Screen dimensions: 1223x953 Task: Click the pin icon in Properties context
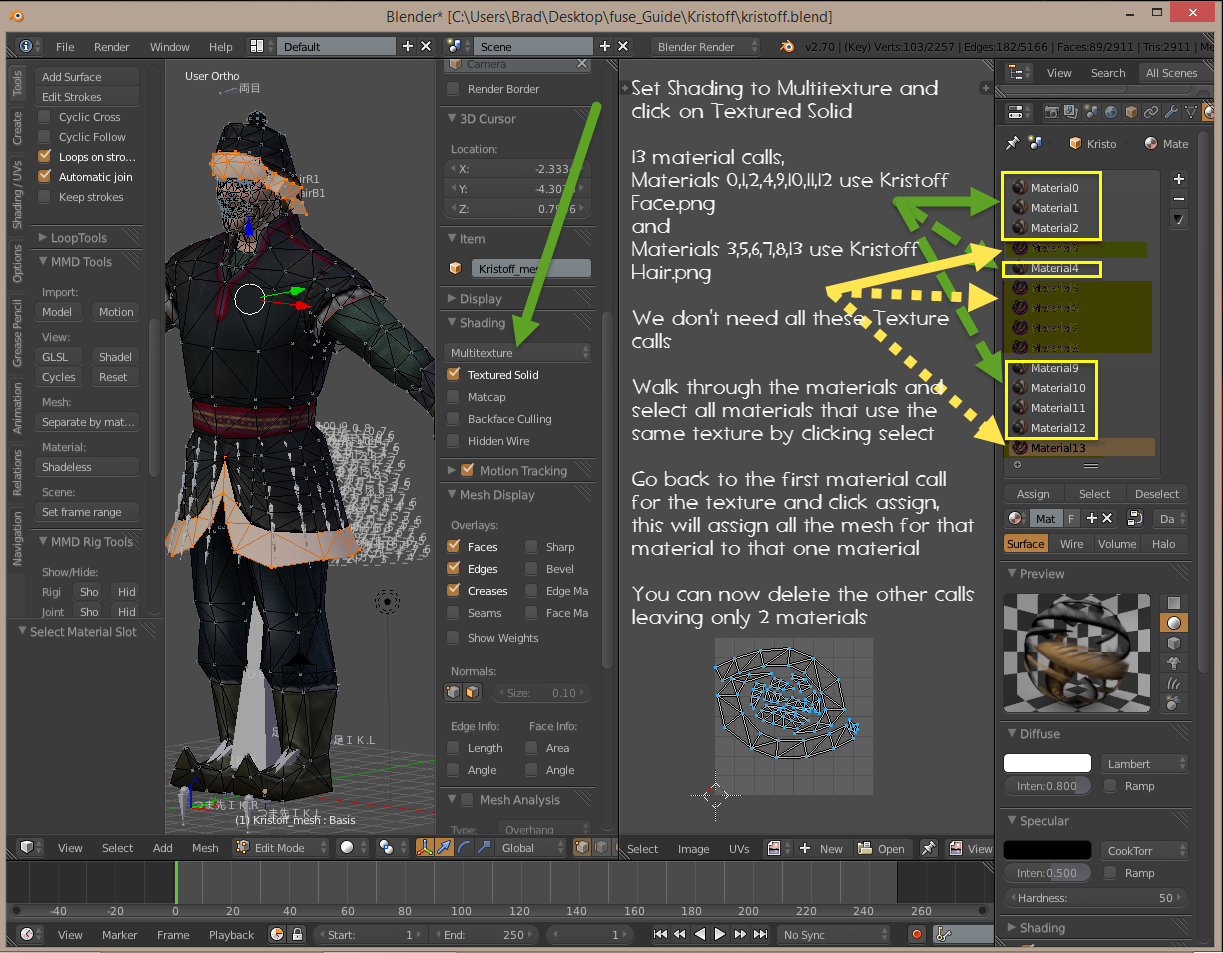coord(1012,143)
